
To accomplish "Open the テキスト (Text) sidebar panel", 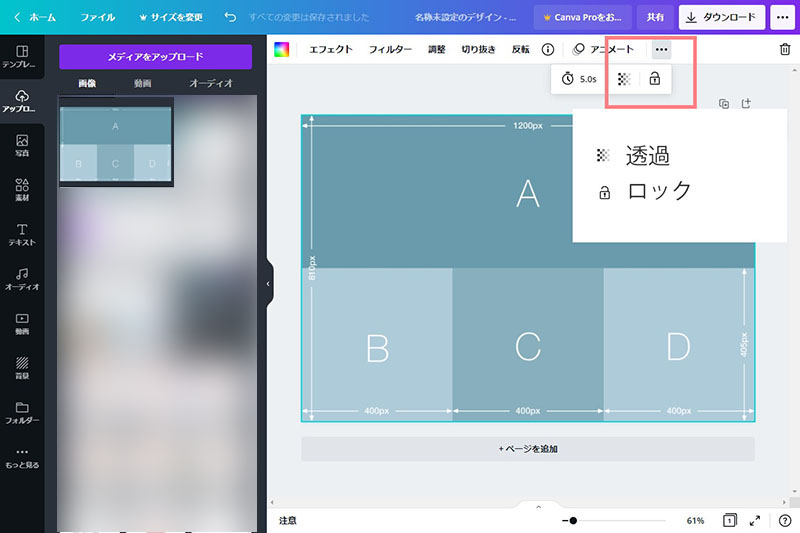I will 22,235.
